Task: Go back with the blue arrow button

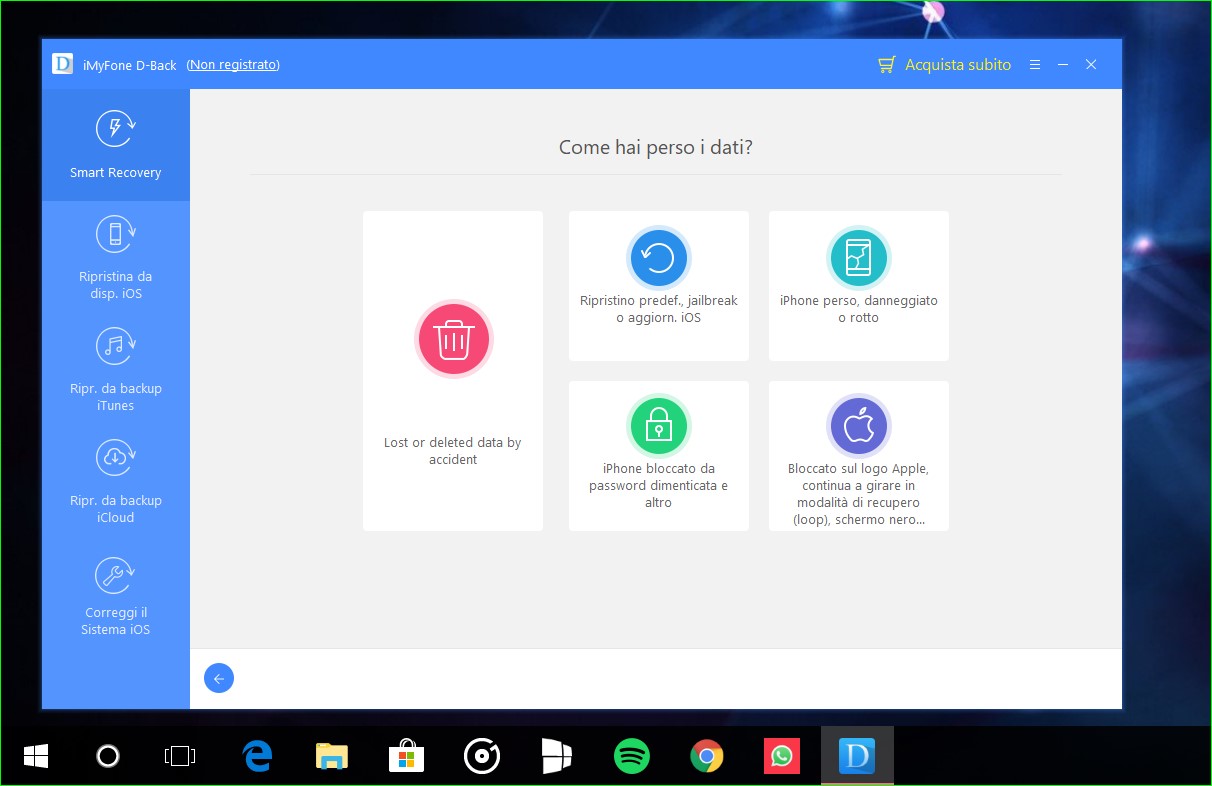Action: pyautogui.click(x=219, y=678)
